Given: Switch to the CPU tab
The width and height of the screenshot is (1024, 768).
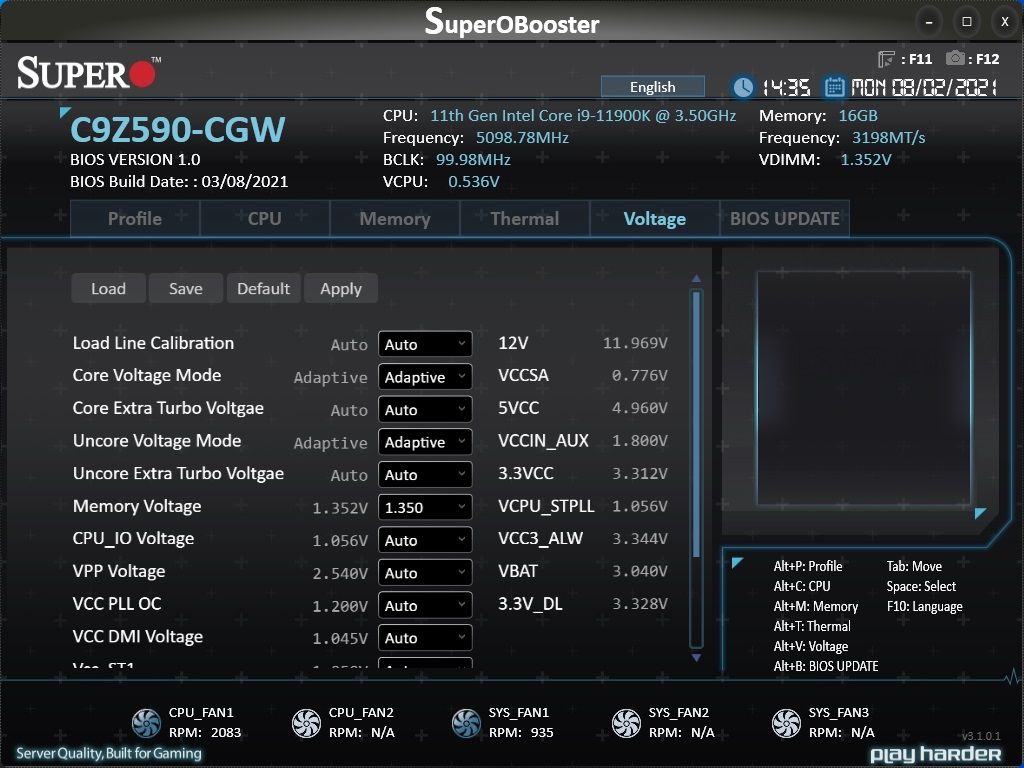Looking at the screenshot, I should [264, 219].
